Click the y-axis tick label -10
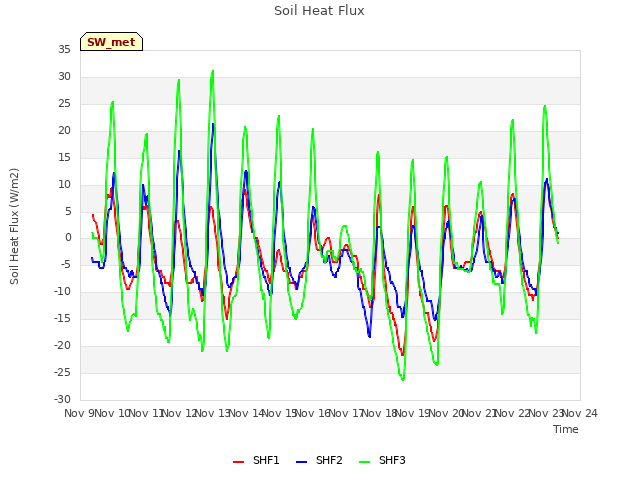The image size is (640, 480). coord(62,291)
